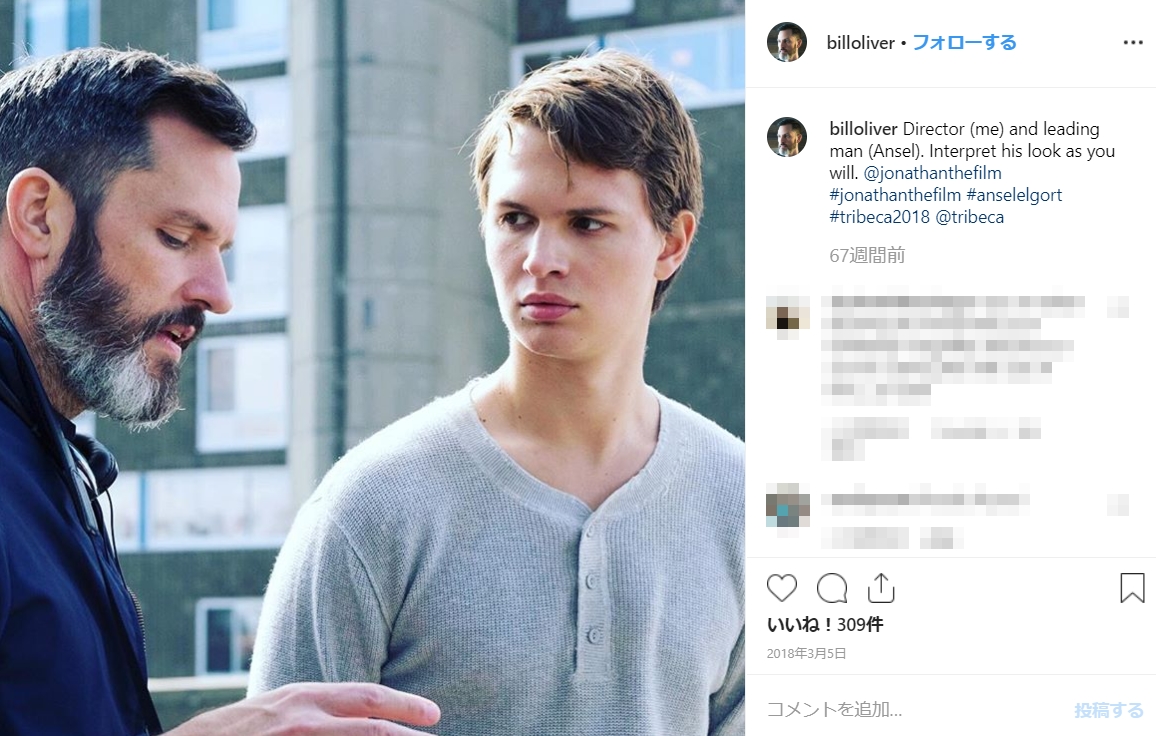Click the コメントを追加 comment input field
Viewport: 1156px width, 736px height.
tap(900, 710)
